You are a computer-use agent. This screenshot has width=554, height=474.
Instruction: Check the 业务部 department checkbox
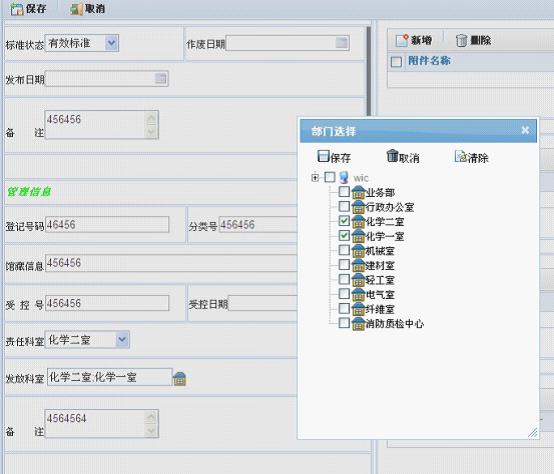tap(344, 192)
